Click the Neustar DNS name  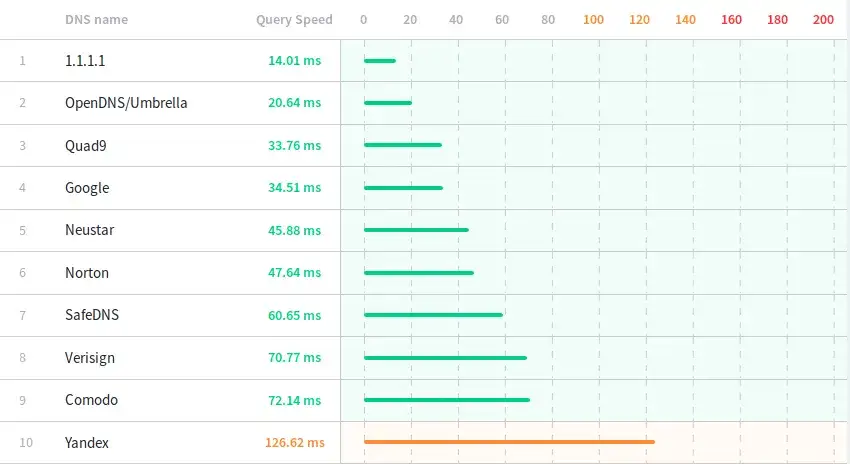click(90, 231)
